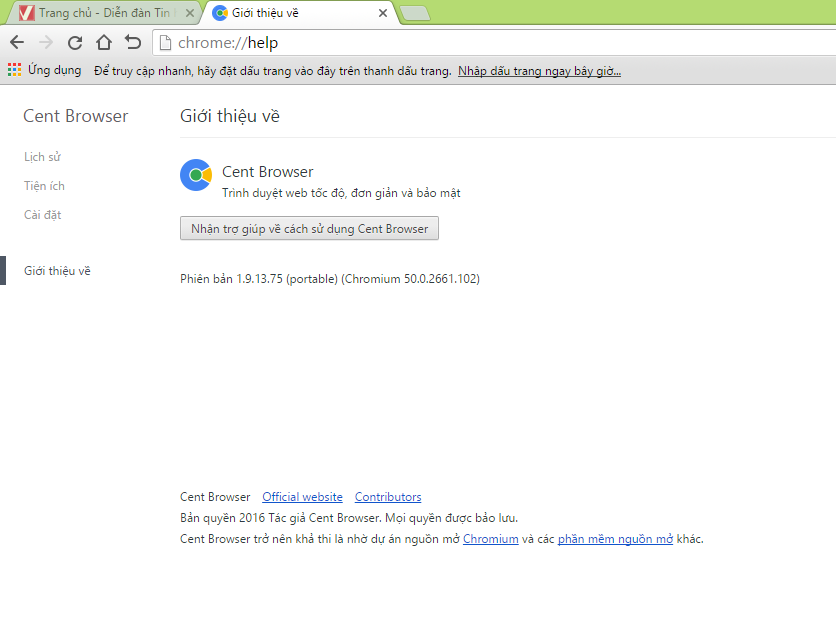
Task: Click the undo closed tab icon
Action: coord(133,42)
